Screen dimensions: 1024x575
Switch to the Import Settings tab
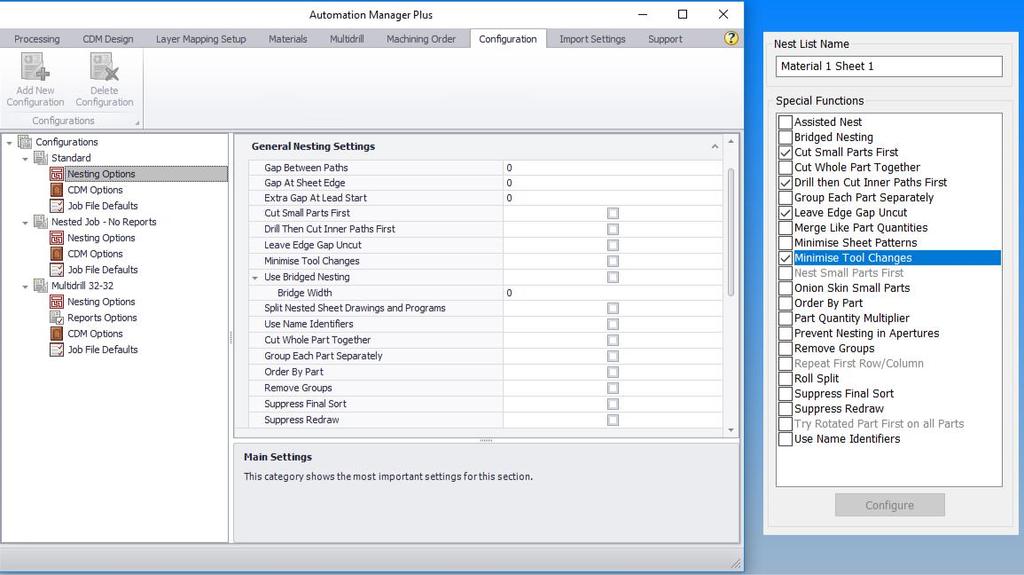(592, 39)
